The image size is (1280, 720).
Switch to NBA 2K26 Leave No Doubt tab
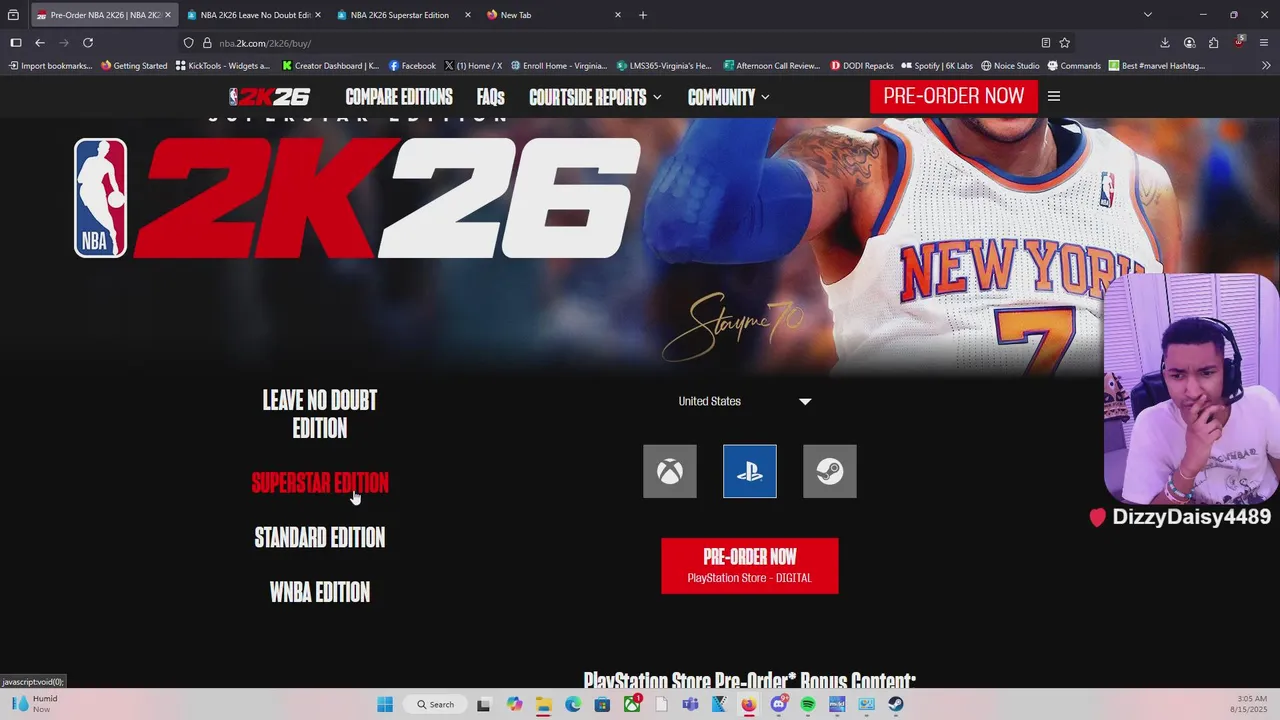[253, 15]
